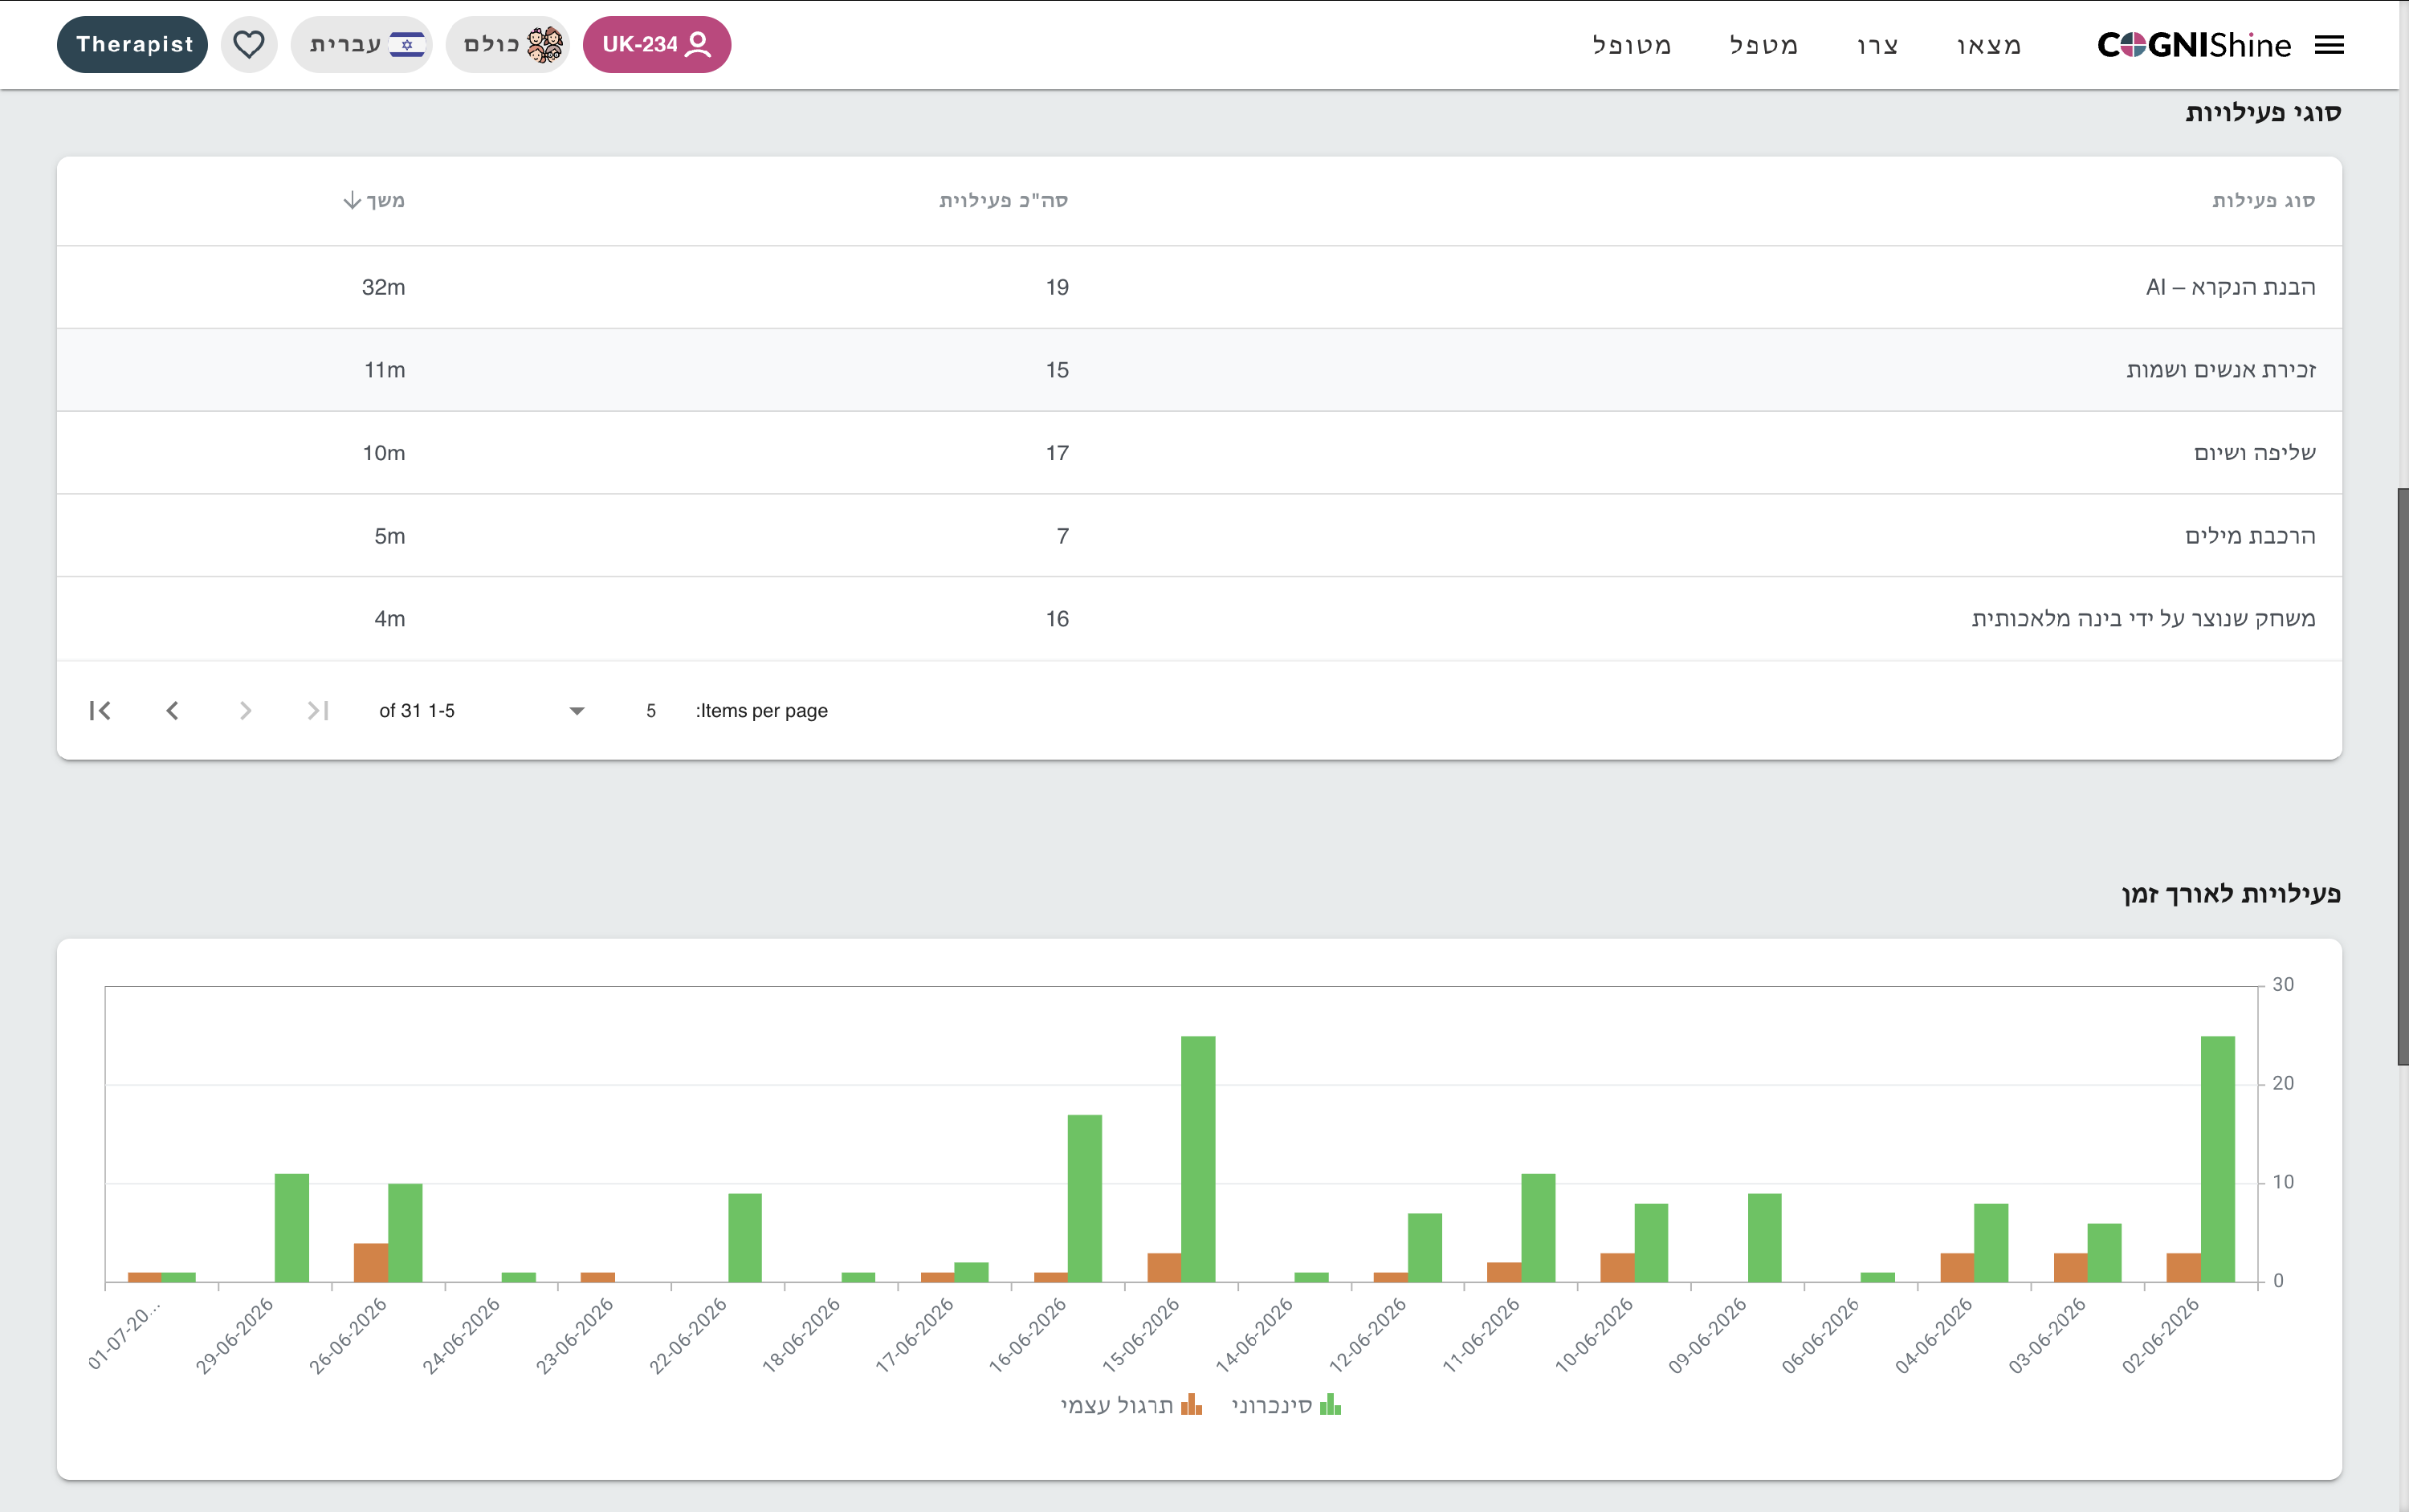
Task: Jump to the last table page
Action: (x=318, y=711)
